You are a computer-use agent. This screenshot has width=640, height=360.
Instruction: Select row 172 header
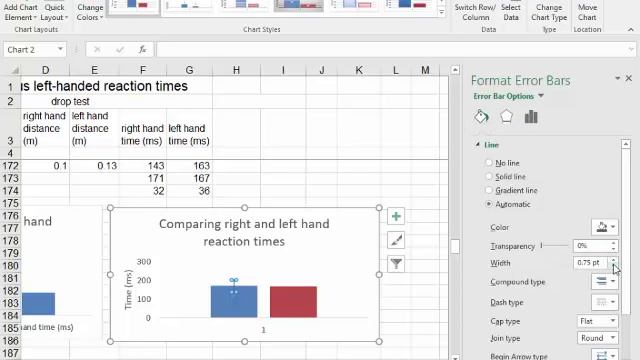pyautogui.click(x=10, y=166)
